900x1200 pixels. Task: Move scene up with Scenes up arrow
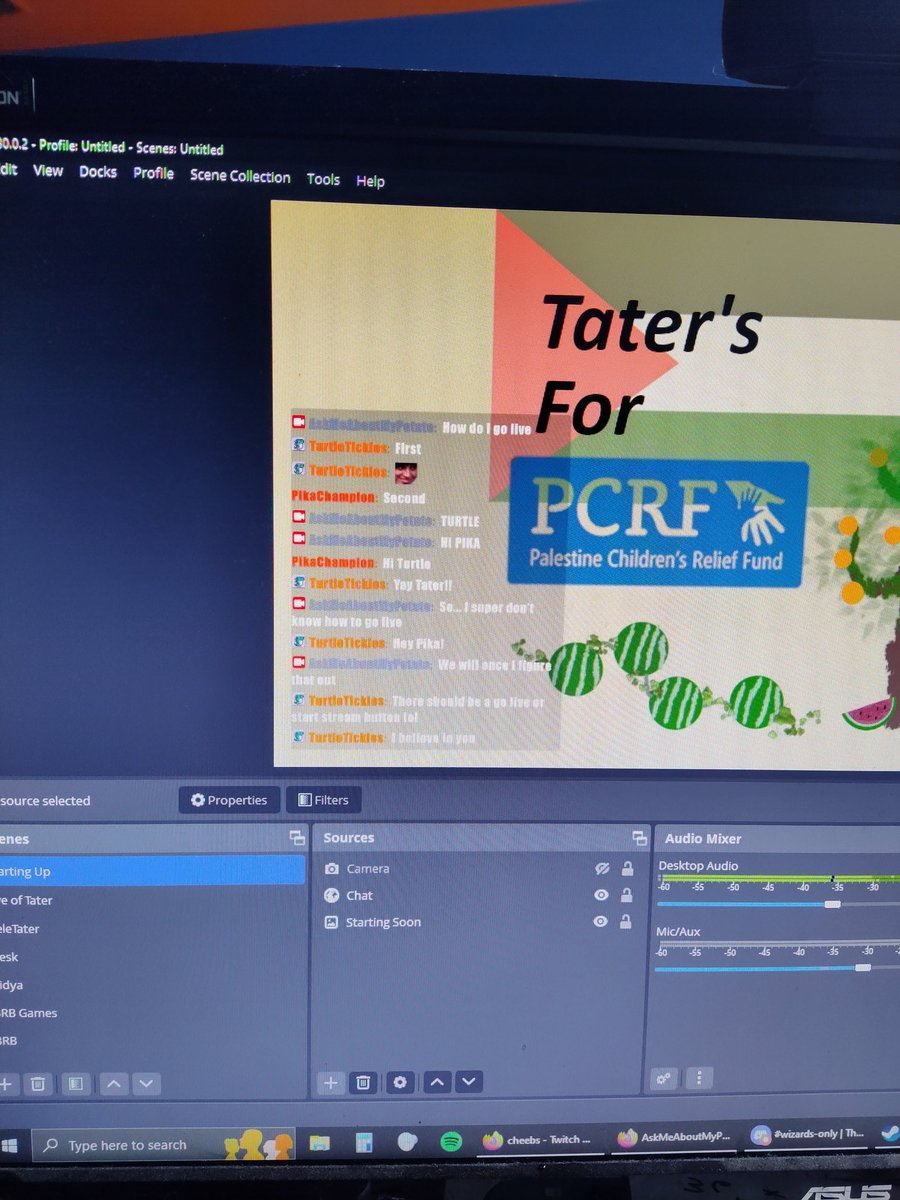(x=113, y=1083)
